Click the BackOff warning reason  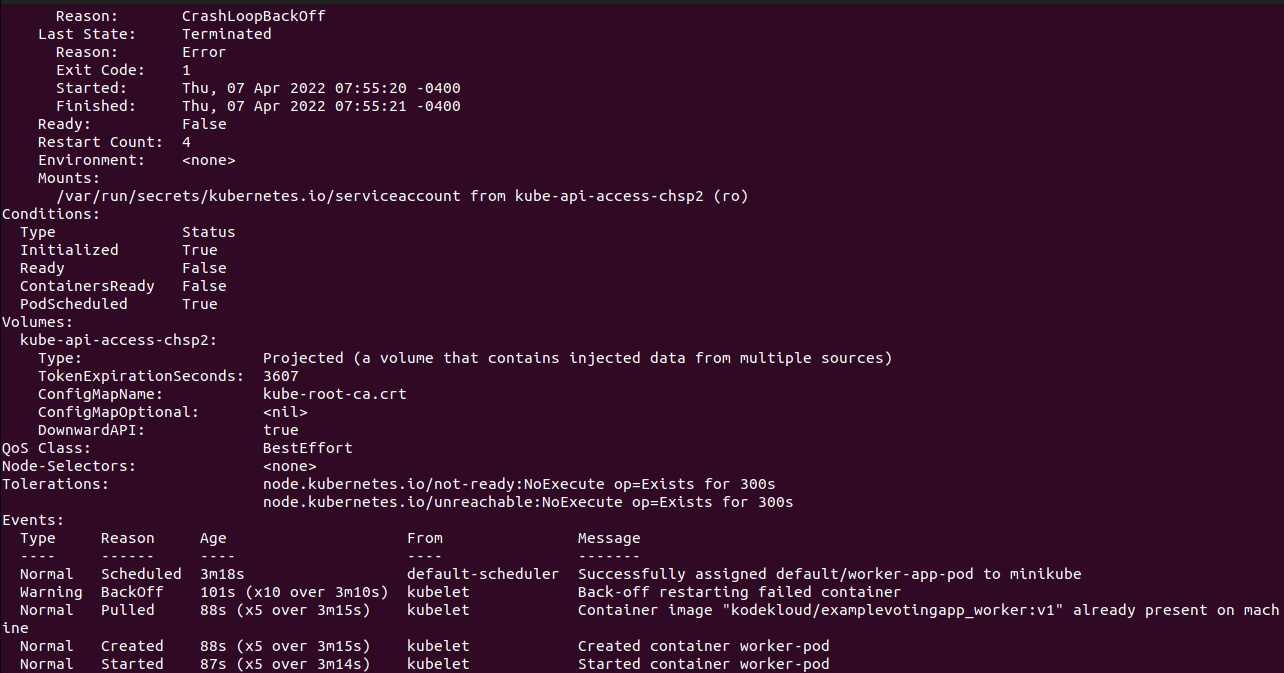(127, 592)
